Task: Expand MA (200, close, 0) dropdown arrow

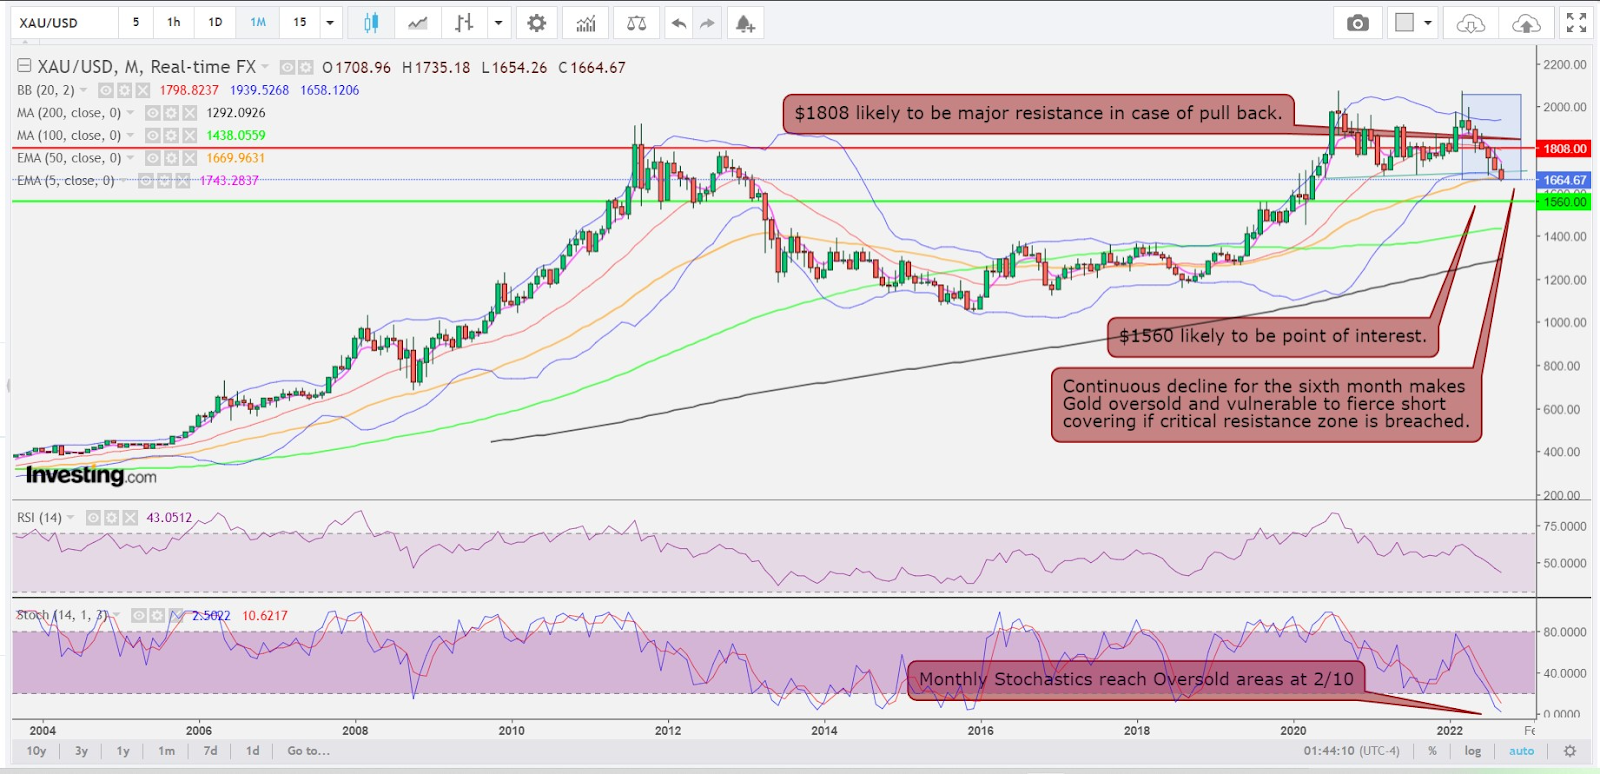Action: click(x=130, y=113)
